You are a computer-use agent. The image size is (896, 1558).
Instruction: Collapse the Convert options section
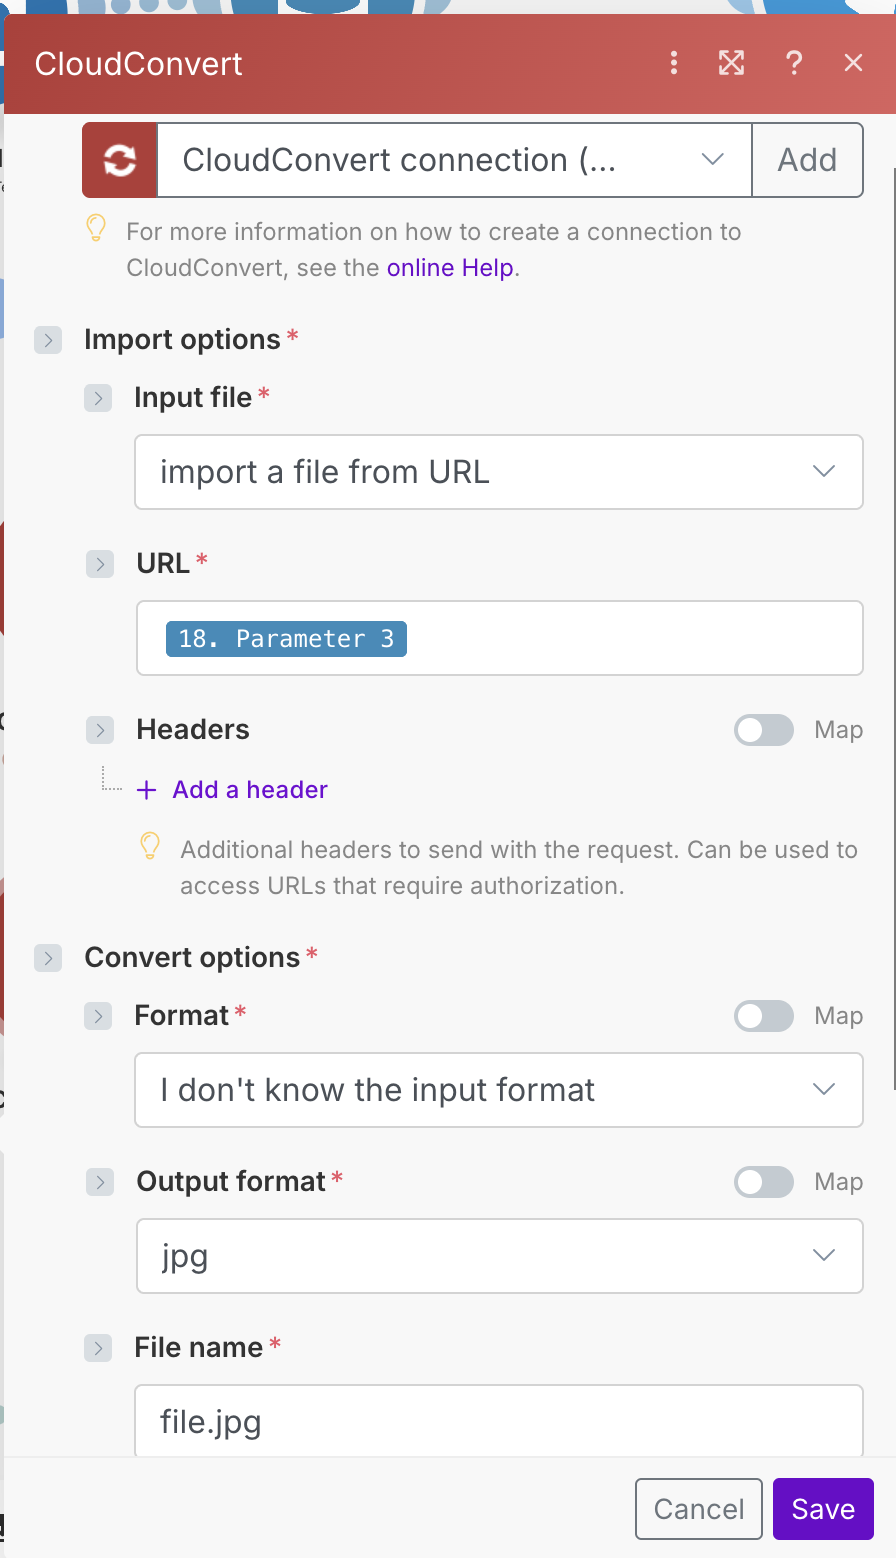tap(48, 958)
